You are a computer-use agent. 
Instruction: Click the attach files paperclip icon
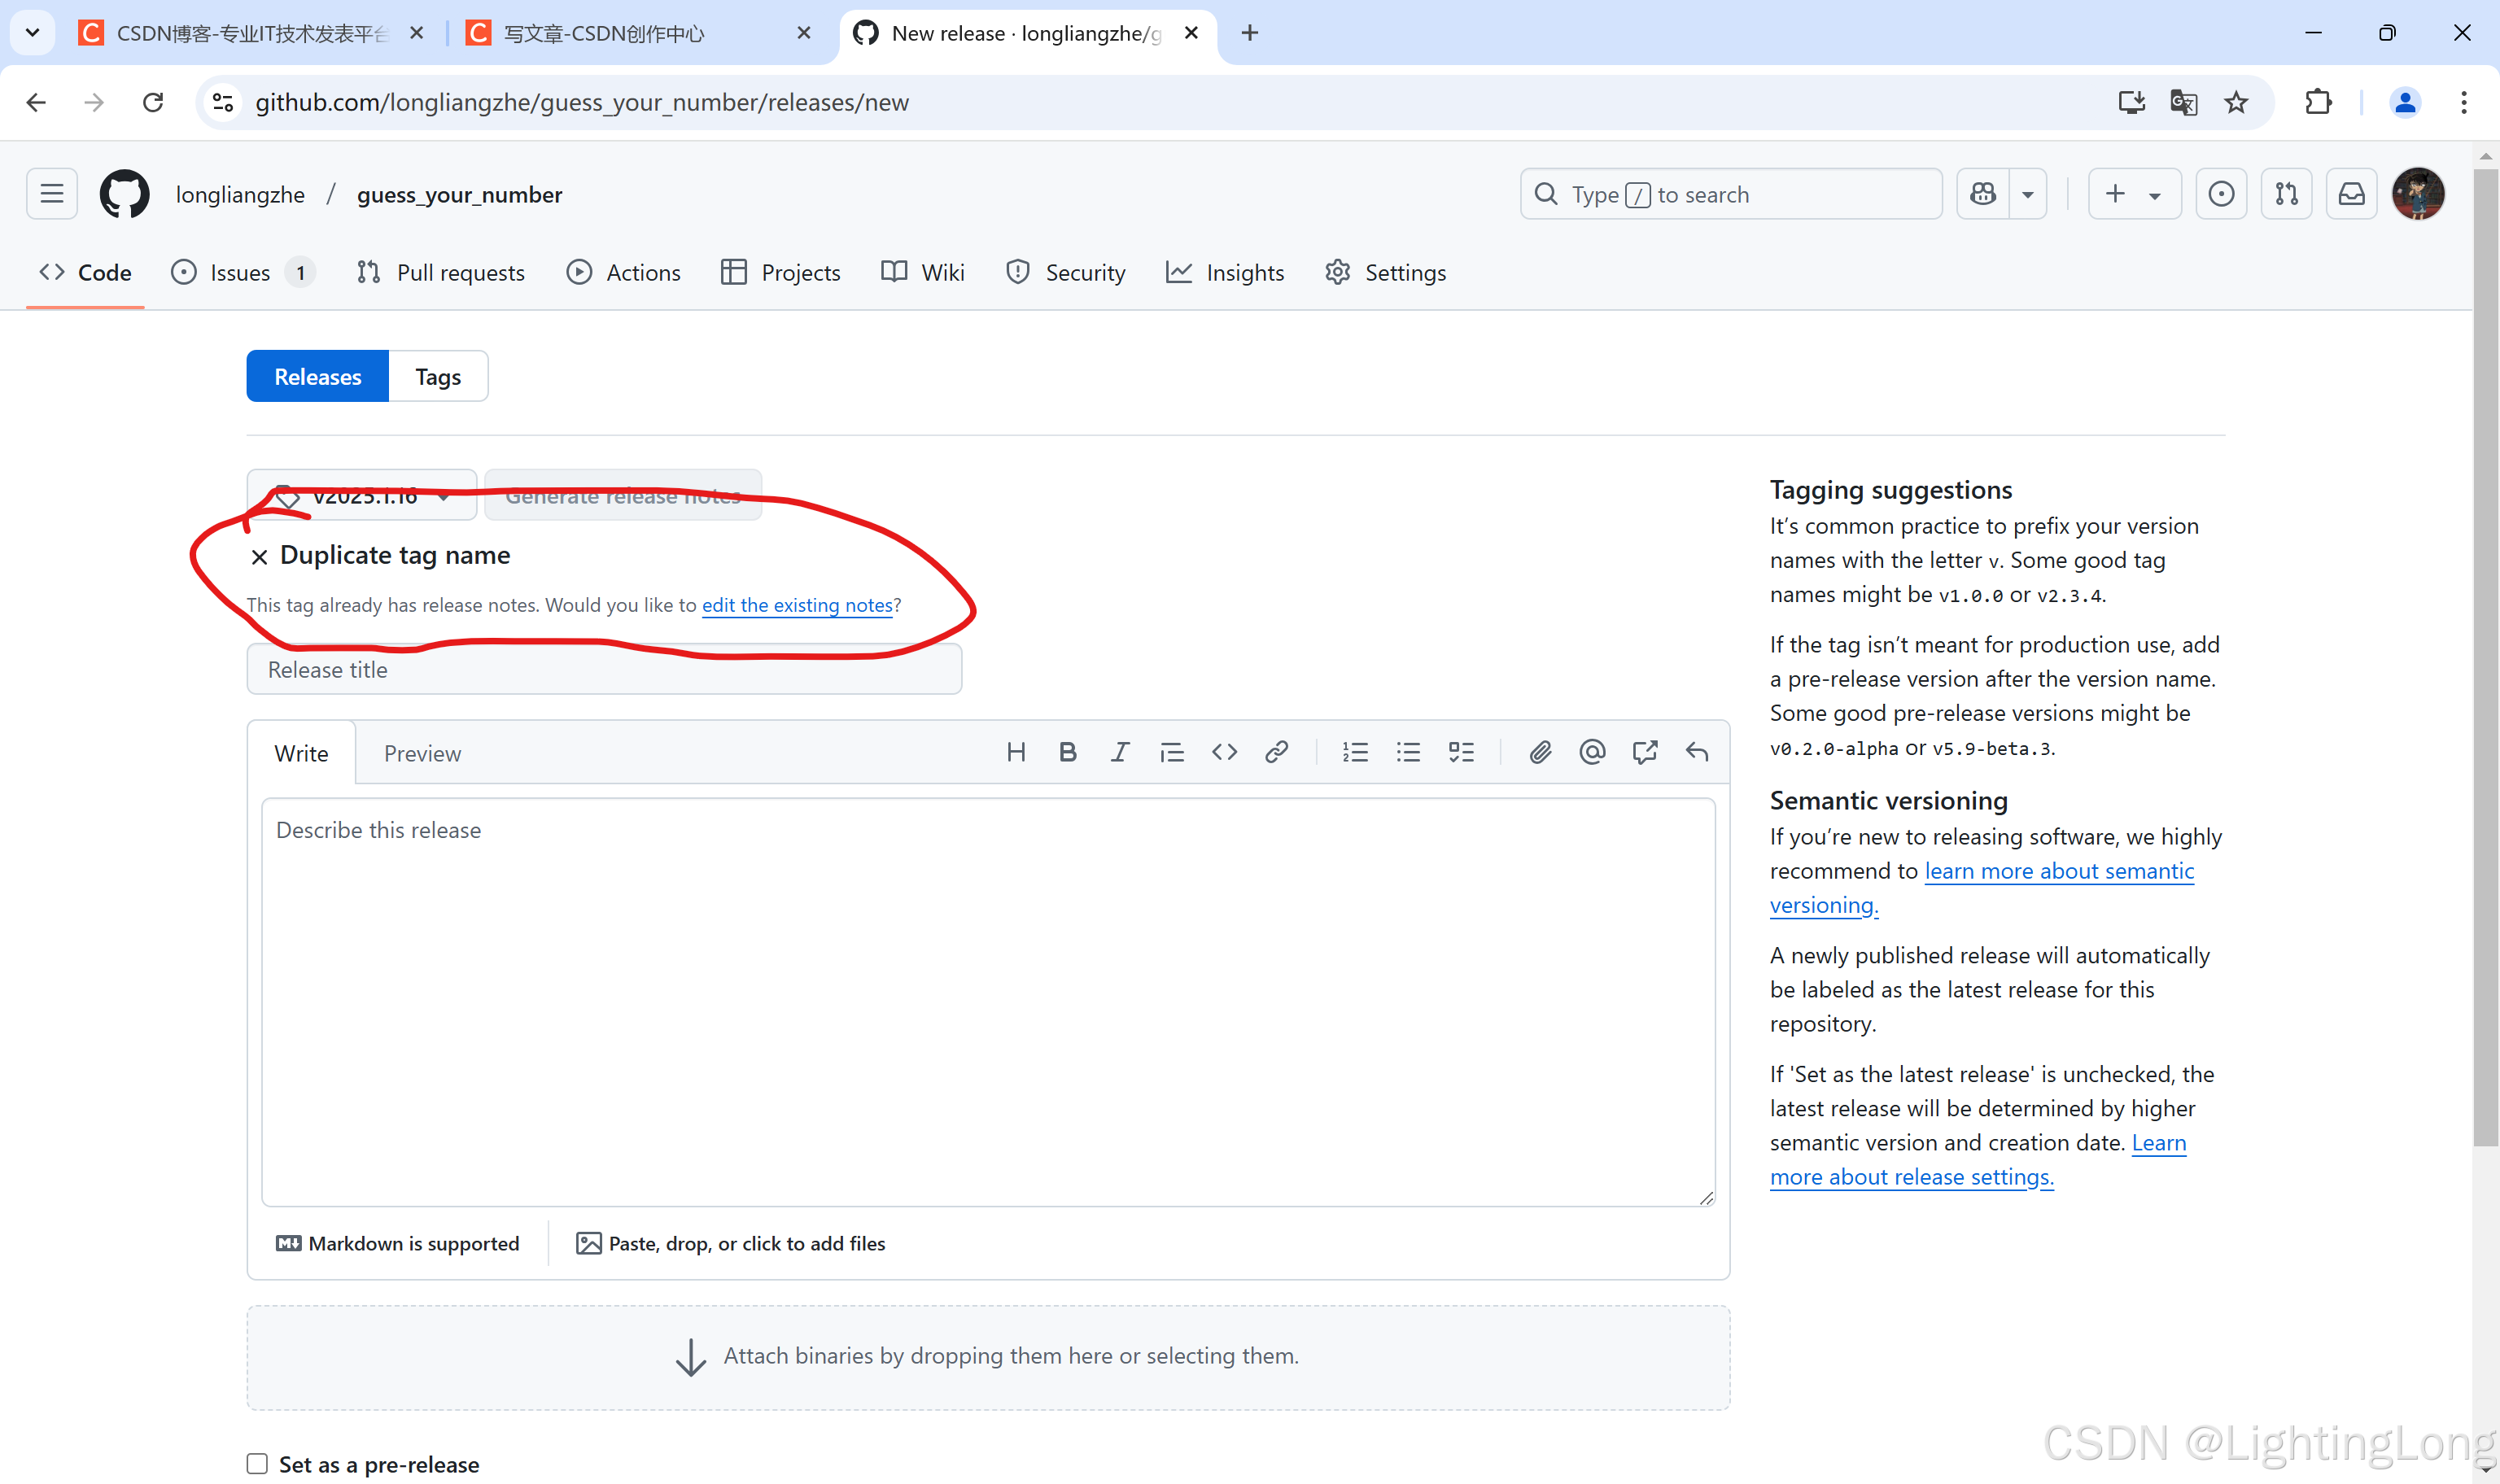coord(1540,752)
